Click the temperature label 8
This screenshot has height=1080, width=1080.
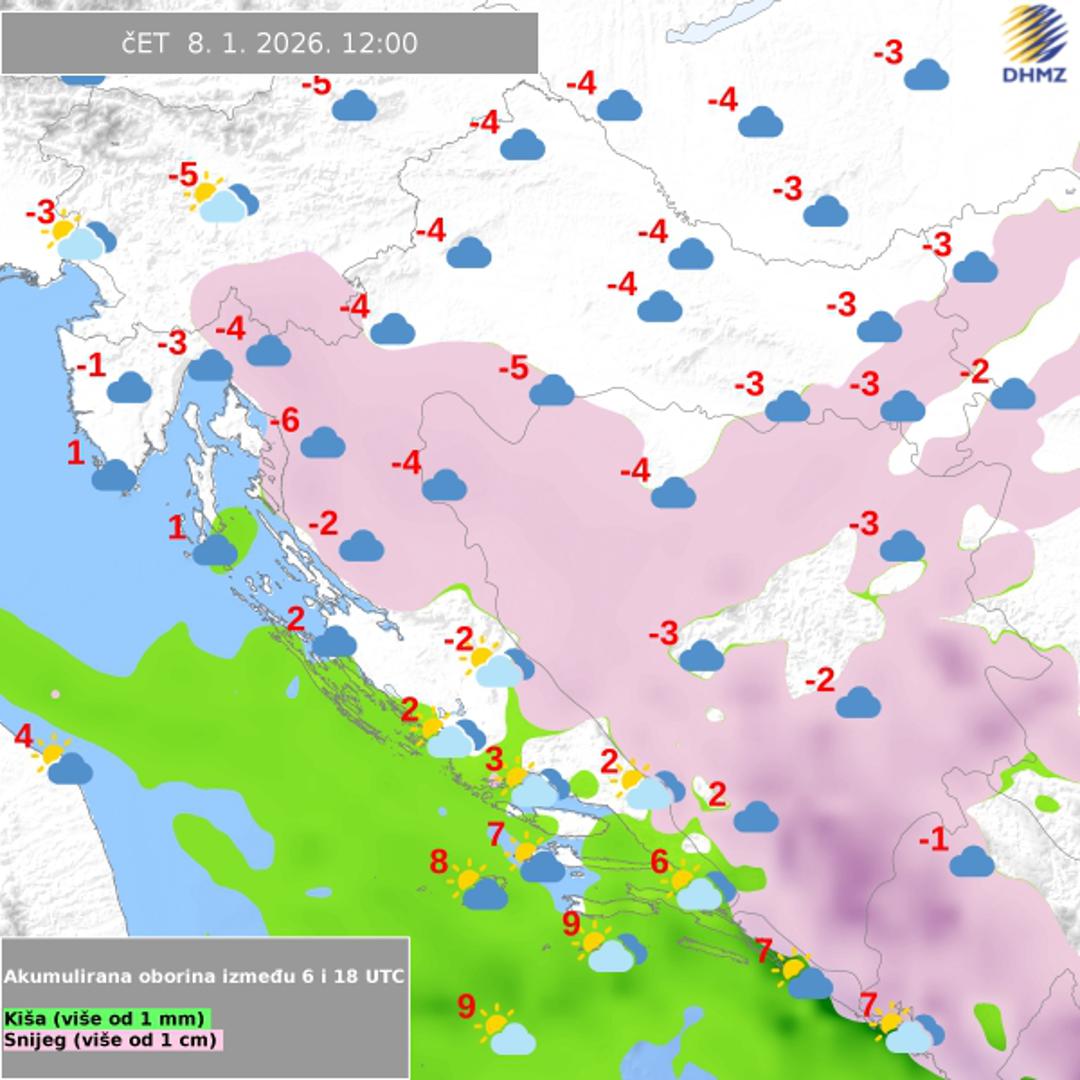[x=438, y=861]
